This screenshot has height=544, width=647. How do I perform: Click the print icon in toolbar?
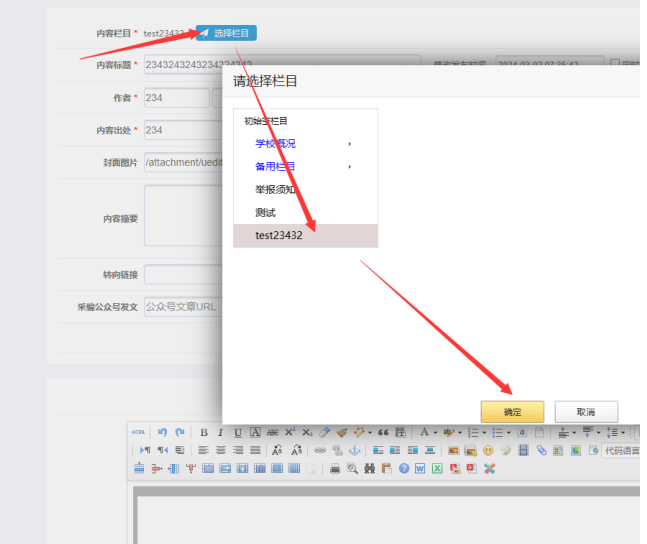[x=336, y=468]
